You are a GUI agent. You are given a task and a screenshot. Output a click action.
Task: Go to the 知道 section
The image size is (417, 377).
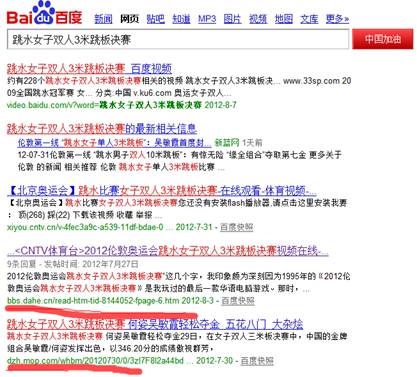click(181, 19)
